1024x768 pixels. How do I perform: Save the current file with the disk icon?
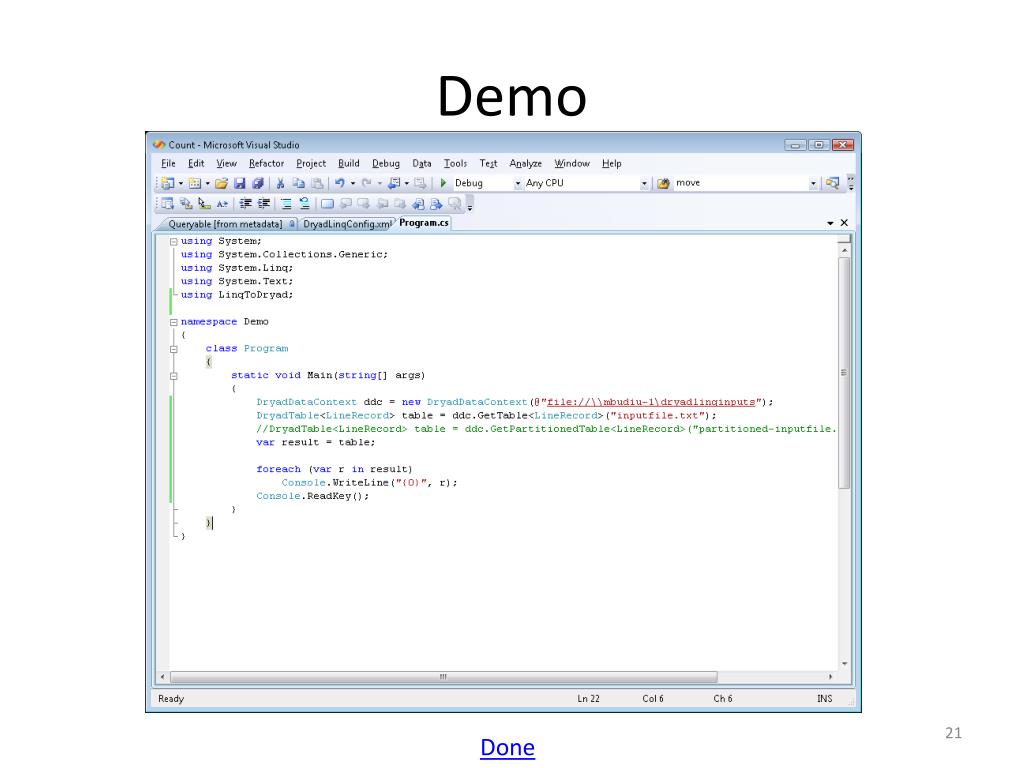[x=240, y=184]
